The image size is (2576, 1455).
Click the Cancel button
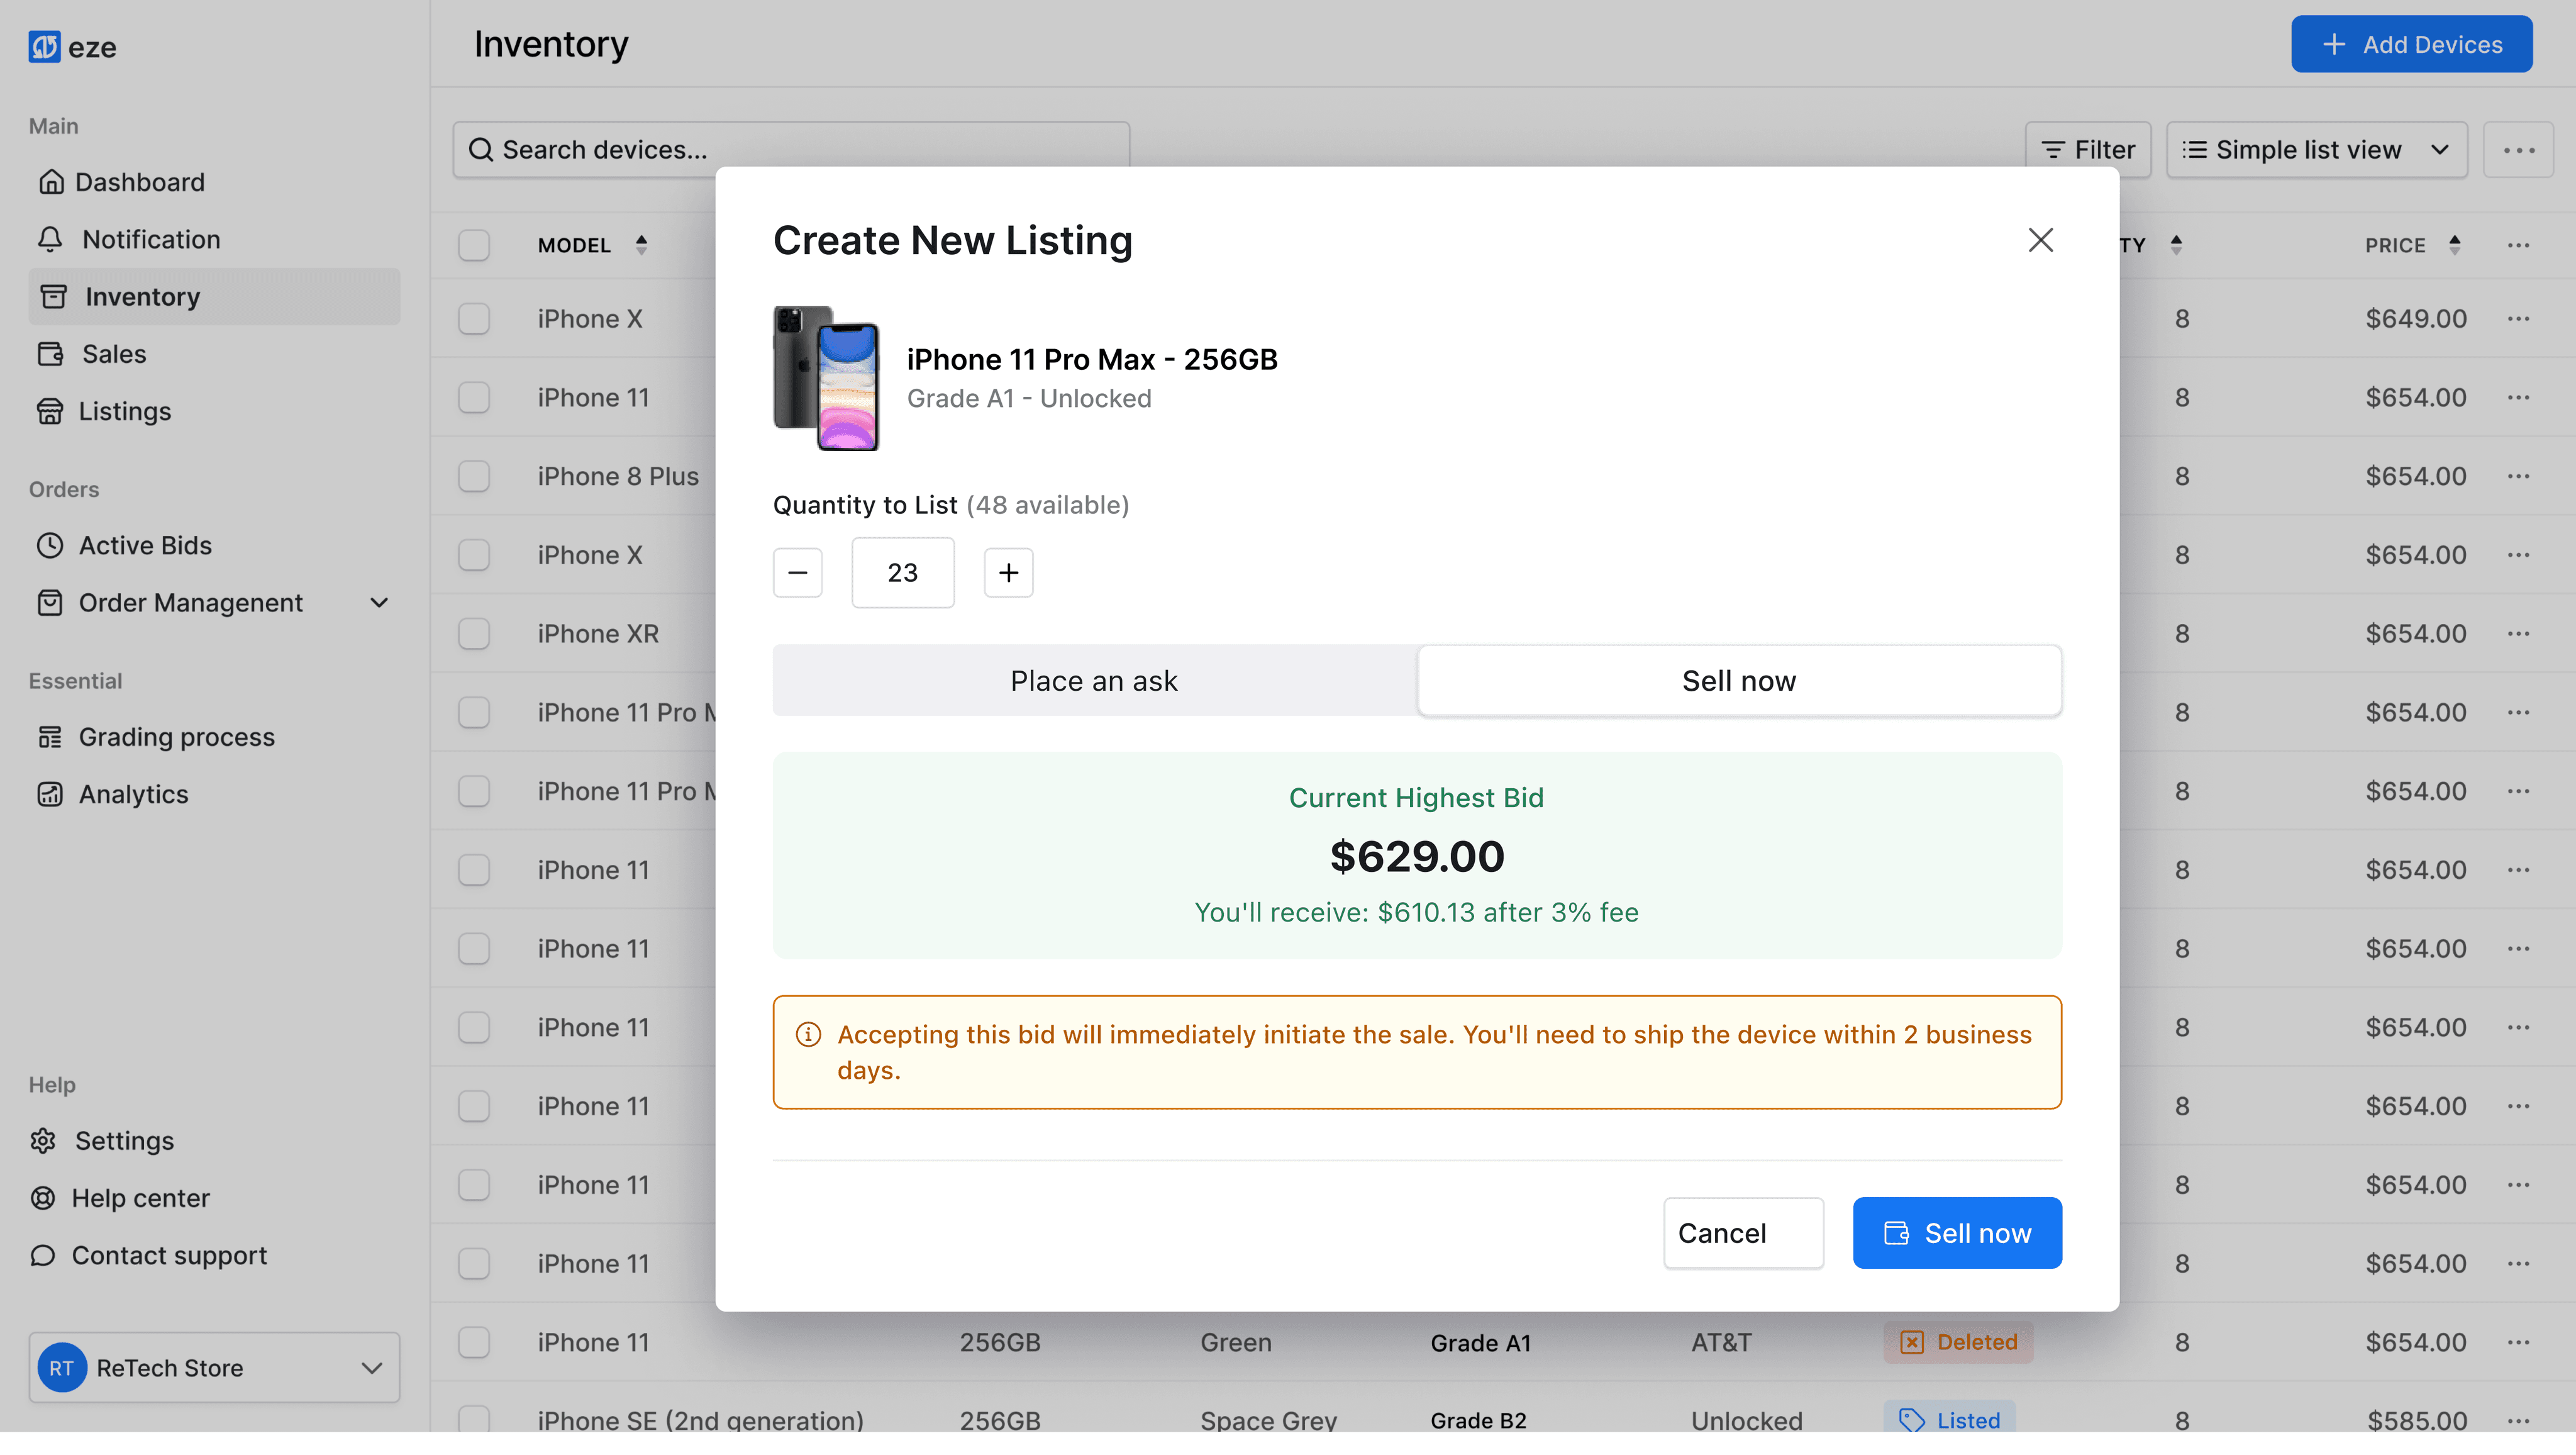point(1744,1234)
